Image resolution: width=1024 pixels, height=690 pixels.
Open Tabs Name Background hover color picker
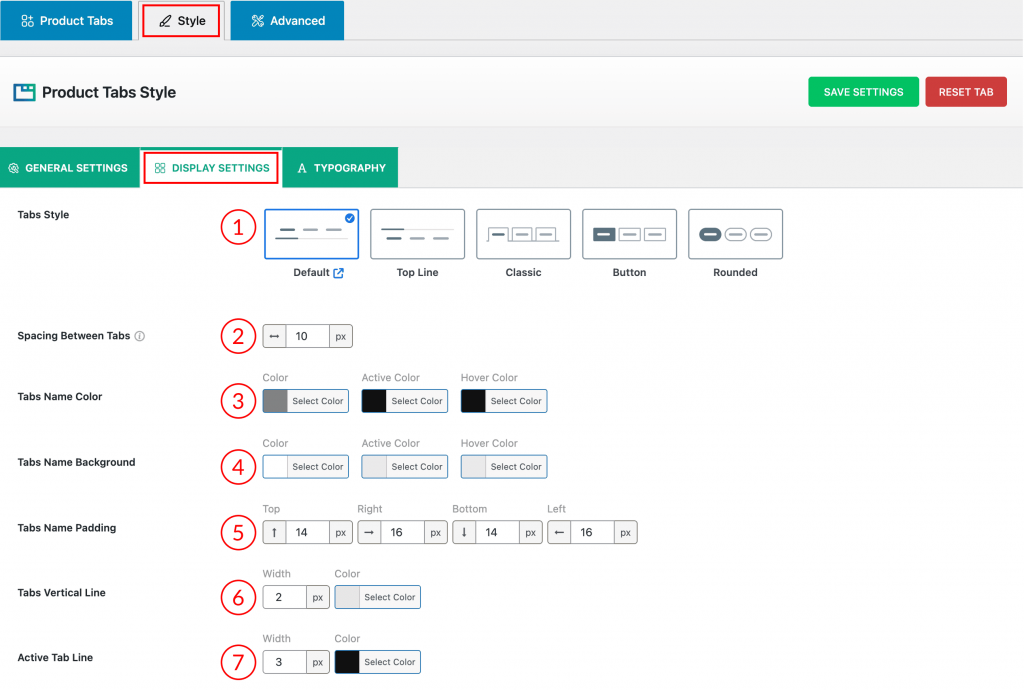[x=503, y=467]
